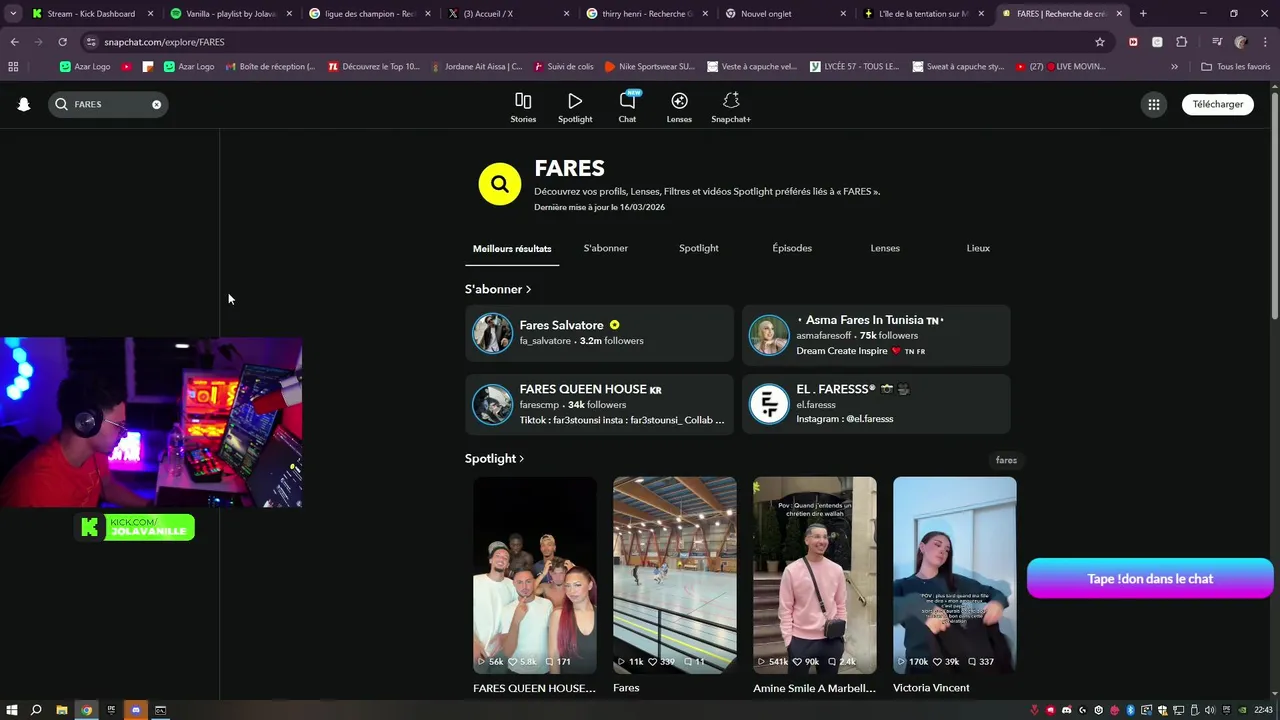
Task: Switch to the (3) Accueil / X tab
Action: click(508, 14)
